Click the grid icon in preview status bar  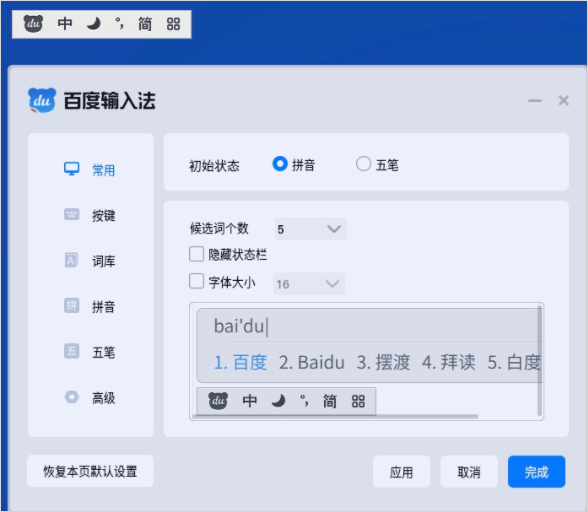(358, 401)
